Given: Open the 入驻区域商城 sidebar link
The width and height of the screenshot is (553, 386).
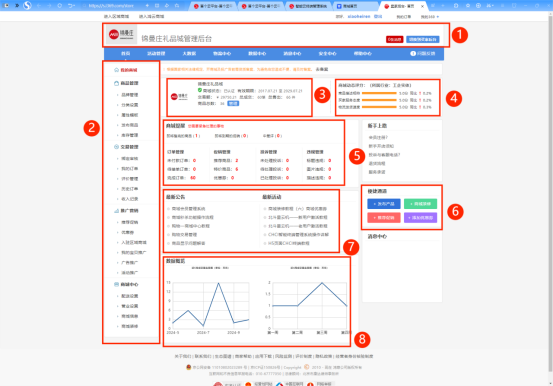Looking at the screenshot, I should tap(134, 242).
